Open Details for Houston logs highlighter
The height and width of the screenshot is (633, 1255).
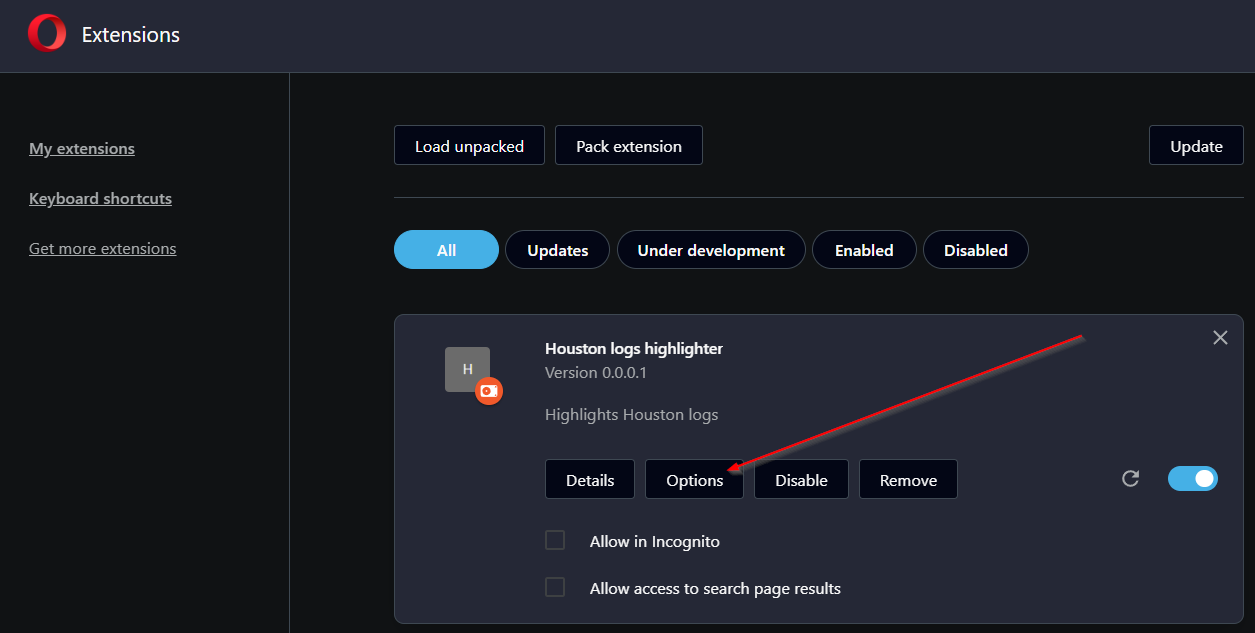(x=590, y=480)
